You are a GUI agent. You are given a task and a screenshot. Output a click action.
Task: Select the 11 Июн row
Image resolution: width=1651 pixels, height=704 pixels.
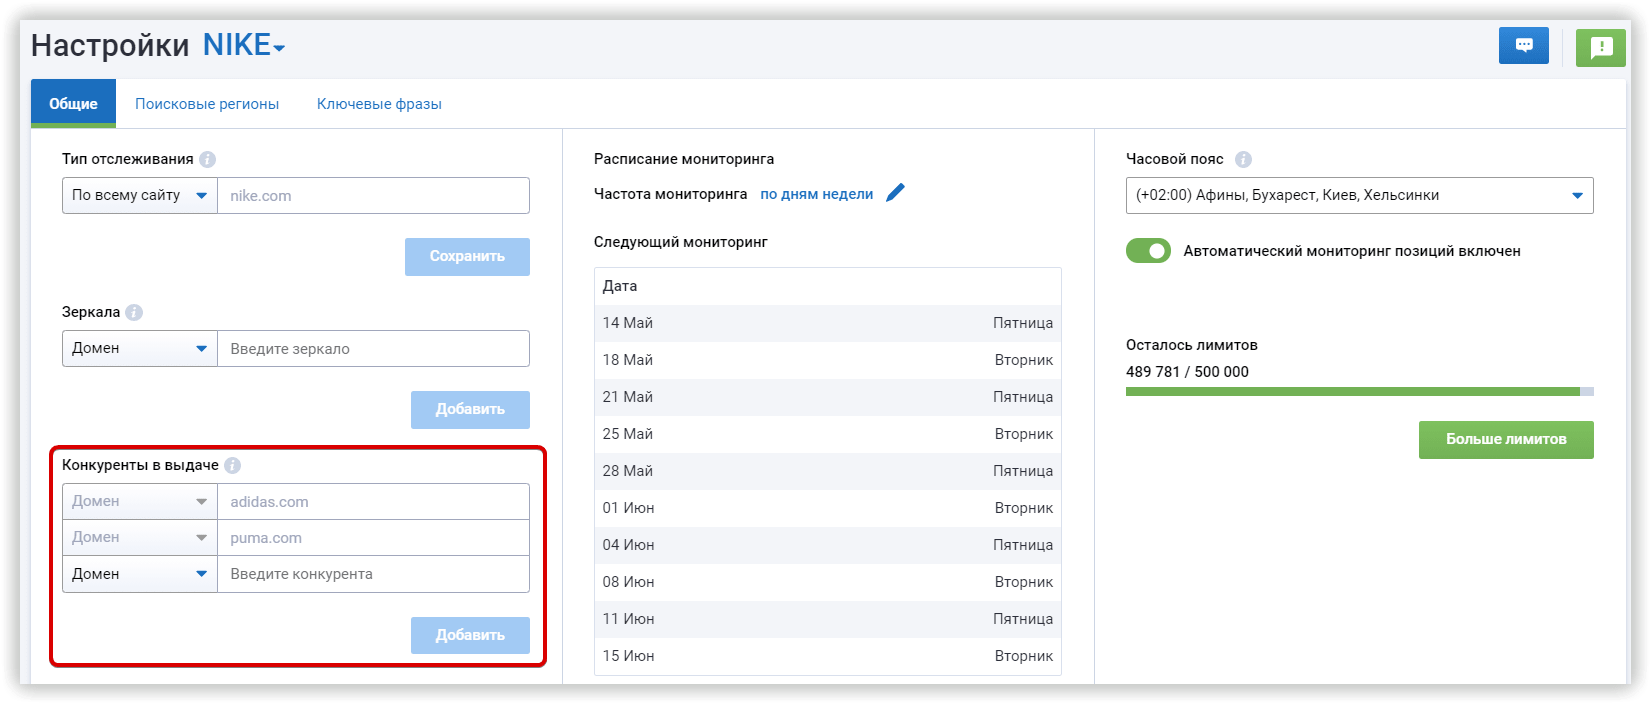pyautogui.click(x=827, y=619)
